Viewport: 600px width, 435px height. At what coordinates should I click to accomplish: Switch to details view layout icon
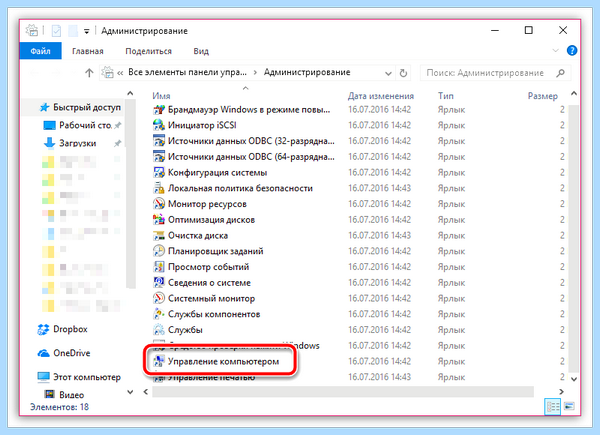553,407
